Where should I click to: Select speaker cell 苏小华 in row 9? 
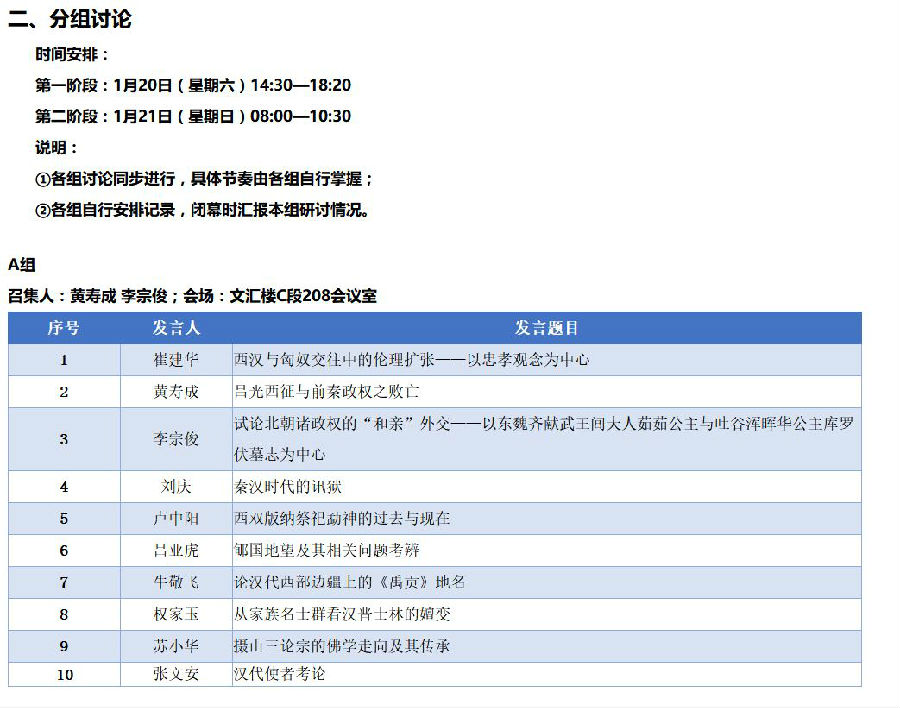pyautogui.click(x=176, y=646)
